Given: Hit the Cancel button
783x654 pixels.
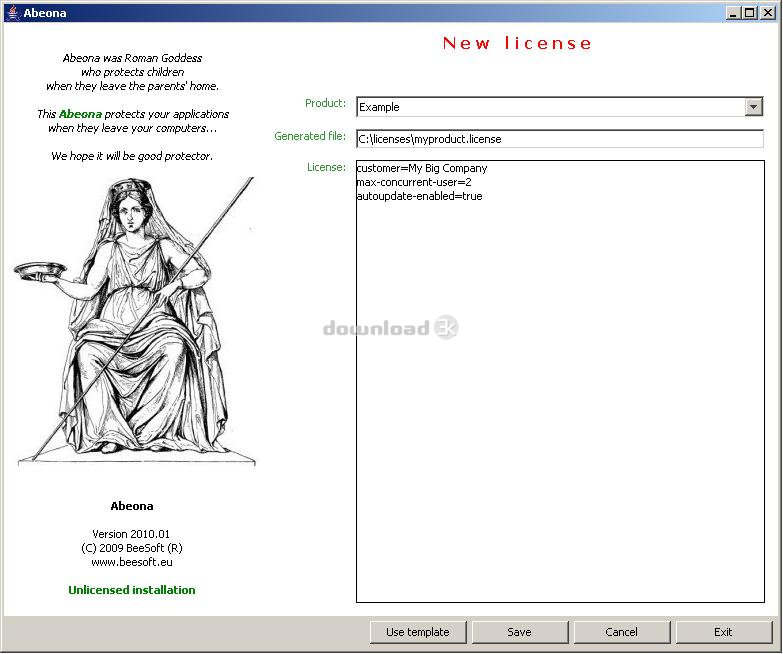Looking at the screenshot, I should pyautogui.click(x=621, y=632).
